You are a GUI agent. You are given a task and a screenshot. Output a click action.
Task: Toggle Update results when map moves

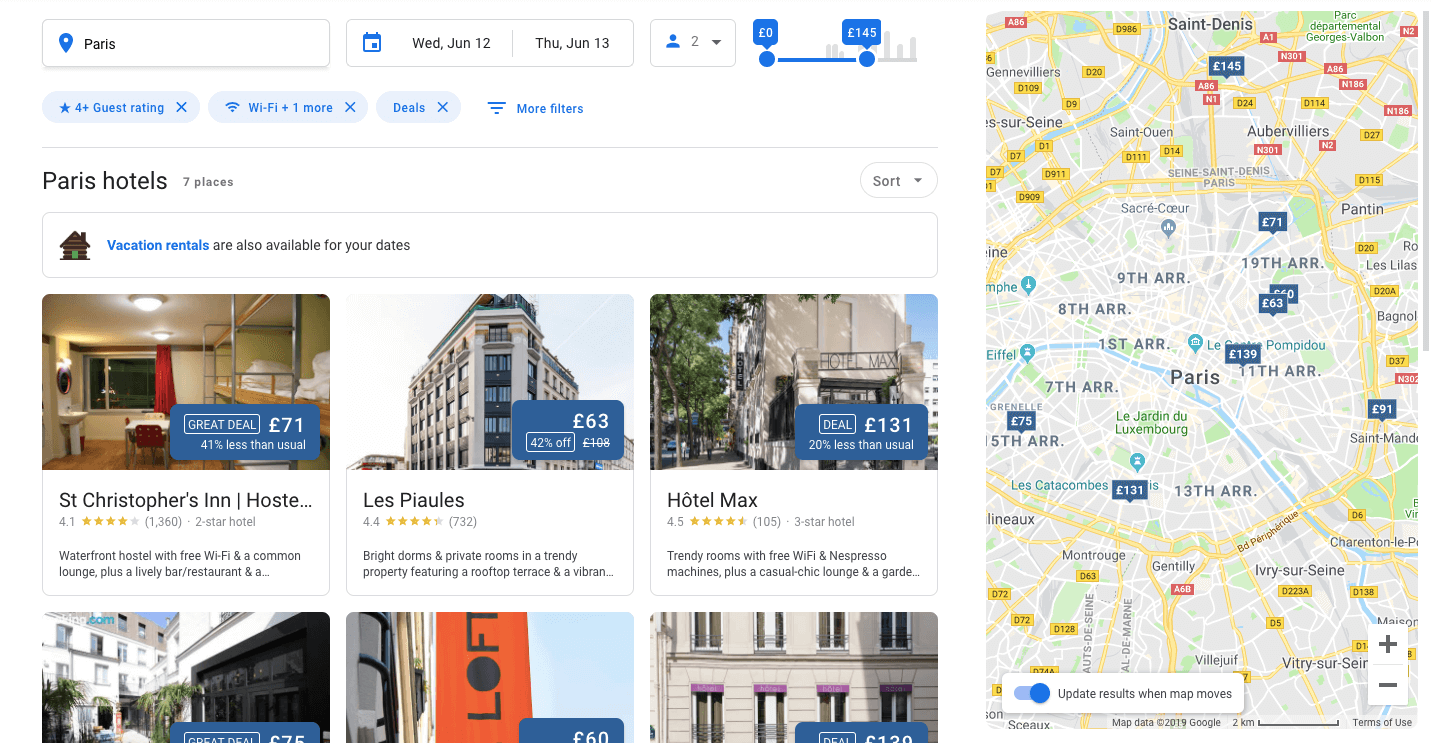pyautogui.click(x=1032, y=693)
